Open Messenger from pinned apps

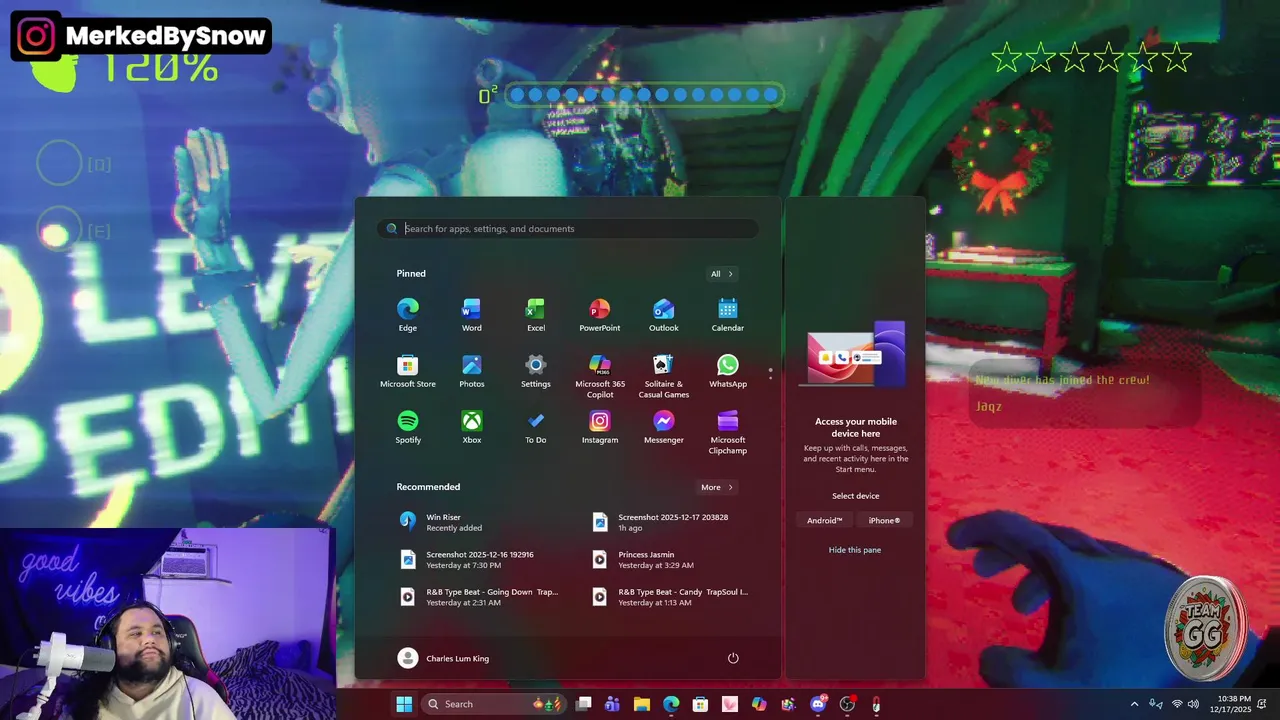point(664,426)
